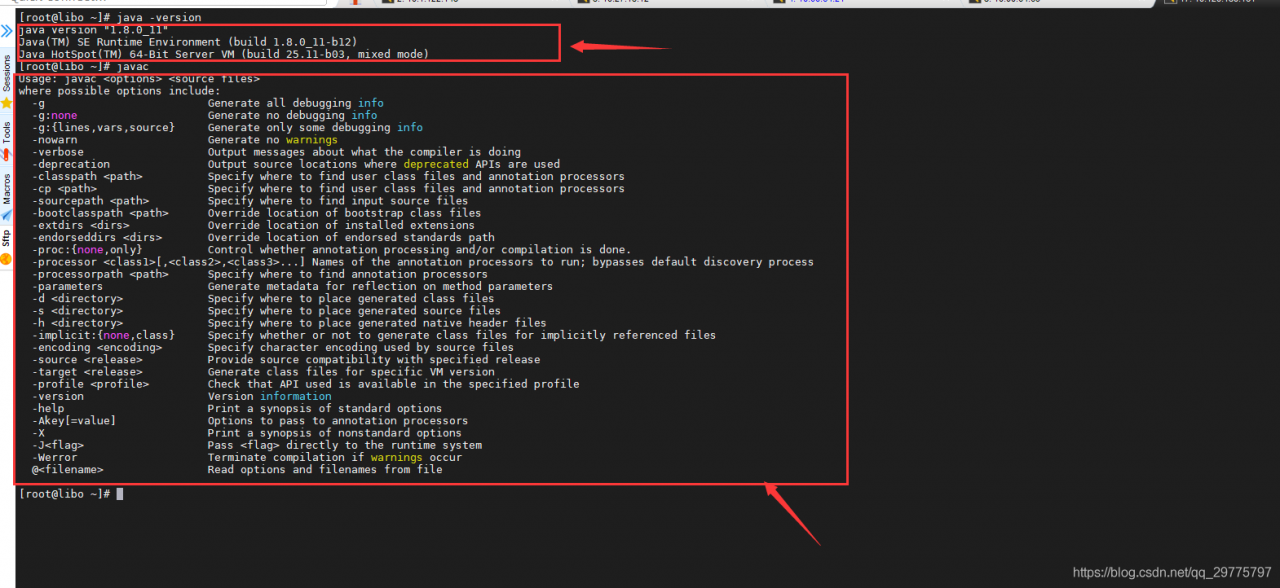Click 'Specify where to find annotation processors' description
1280x588 pixels.
pyautogui.click(x=348, y=274)
